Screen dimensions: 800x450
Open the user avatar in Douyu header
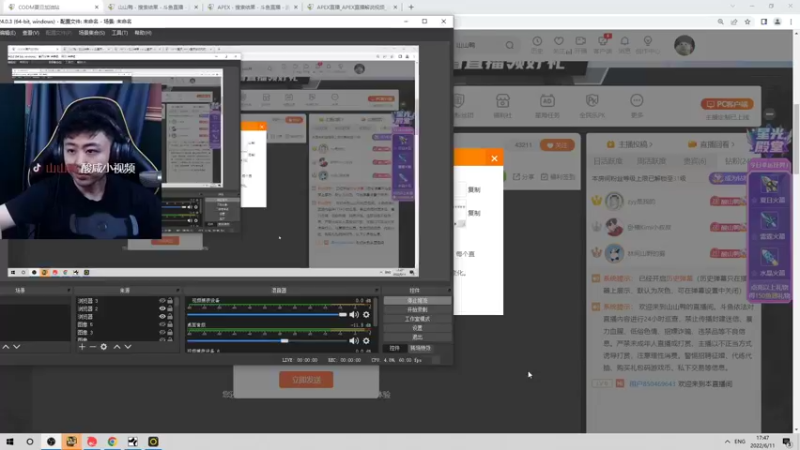pos(684,45)
